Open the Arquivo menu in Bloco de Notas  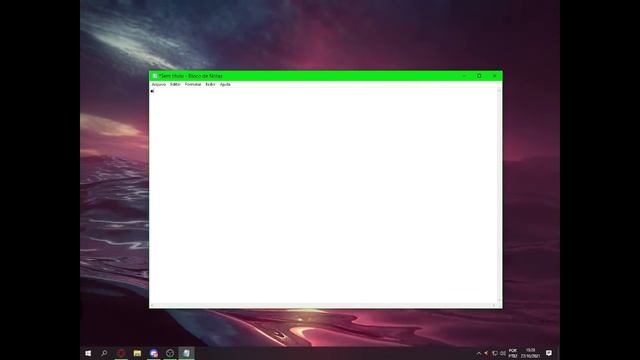[159, 84]
